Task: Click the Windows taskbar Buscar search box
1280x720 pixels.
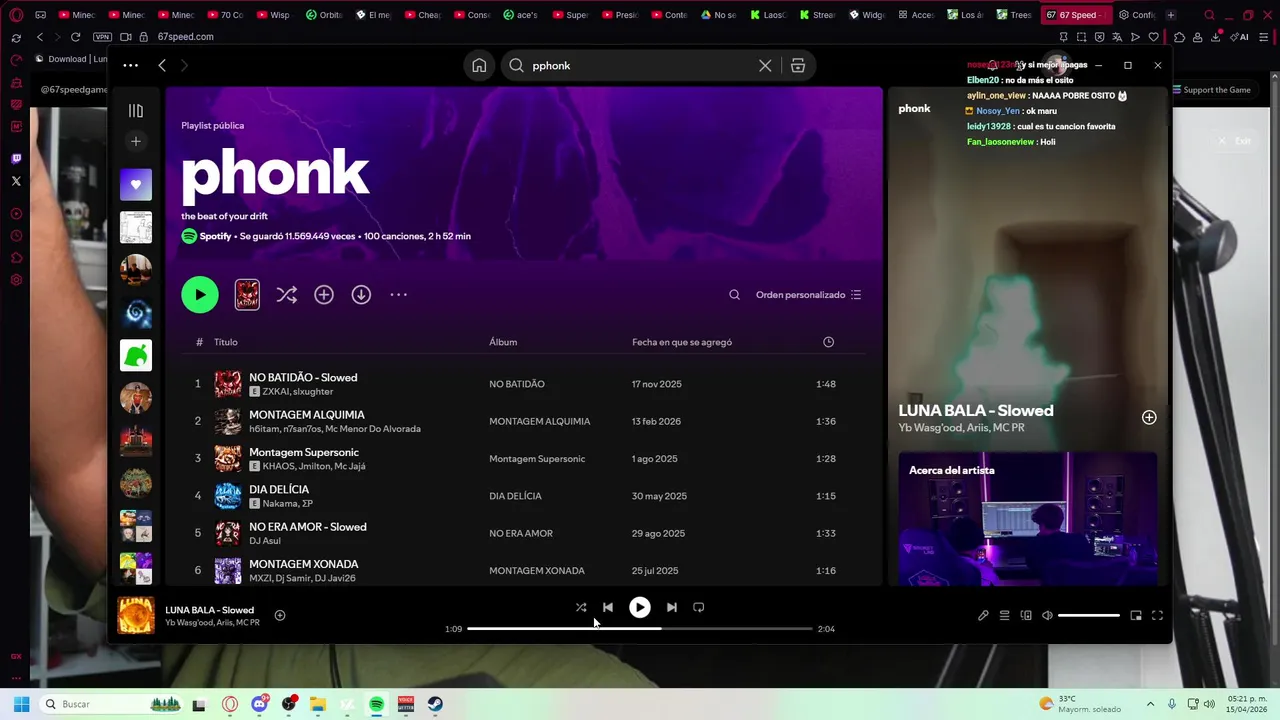Action: pyautogui.click(x=113, y=704)
